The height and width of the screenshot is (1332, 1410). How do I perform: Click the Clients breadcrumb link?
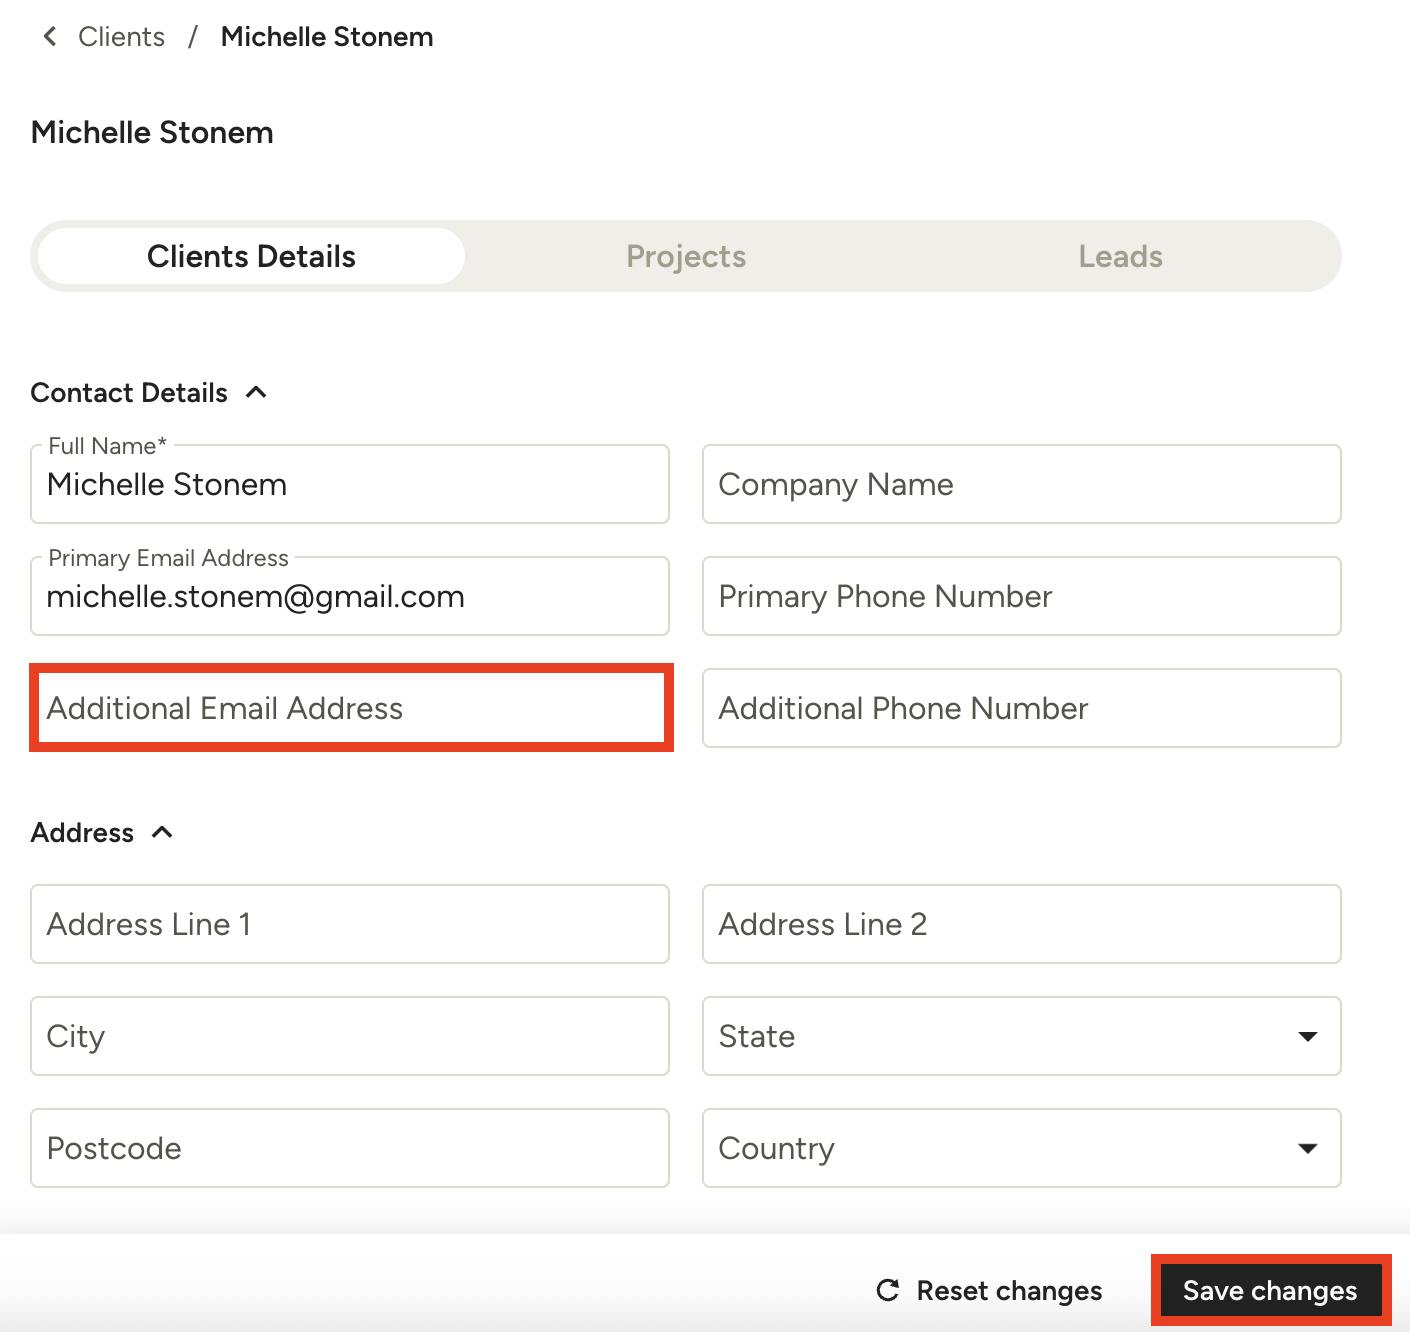pyautogui.click(x=120, y=36)
